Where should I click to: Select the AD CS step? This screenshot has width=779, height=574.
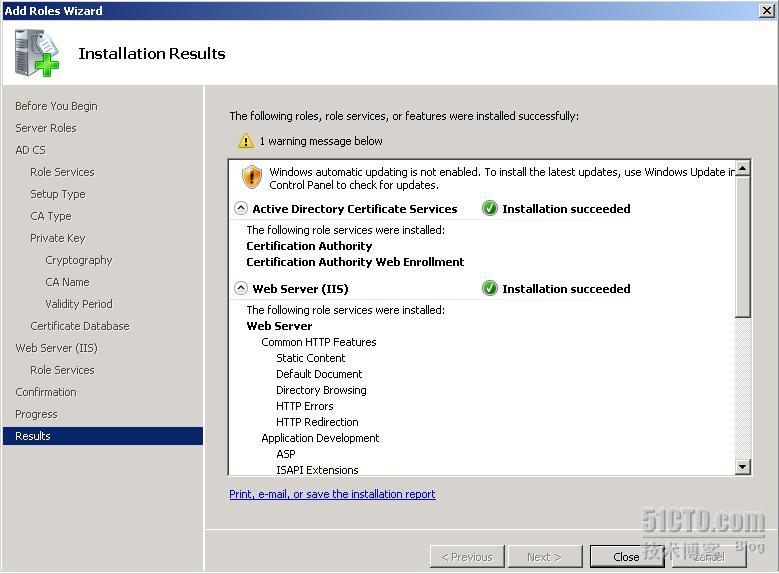[30, 150]
